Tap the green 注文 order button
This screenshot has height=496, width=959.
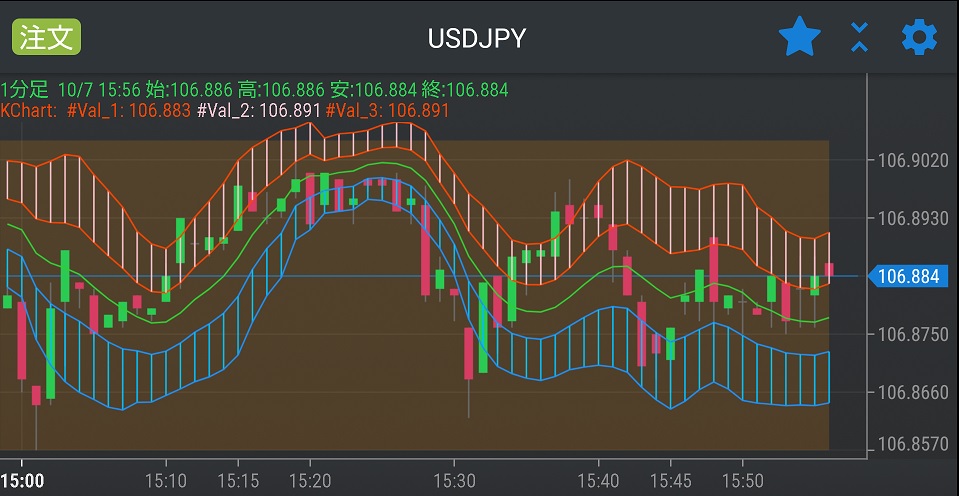click(46, 37)
